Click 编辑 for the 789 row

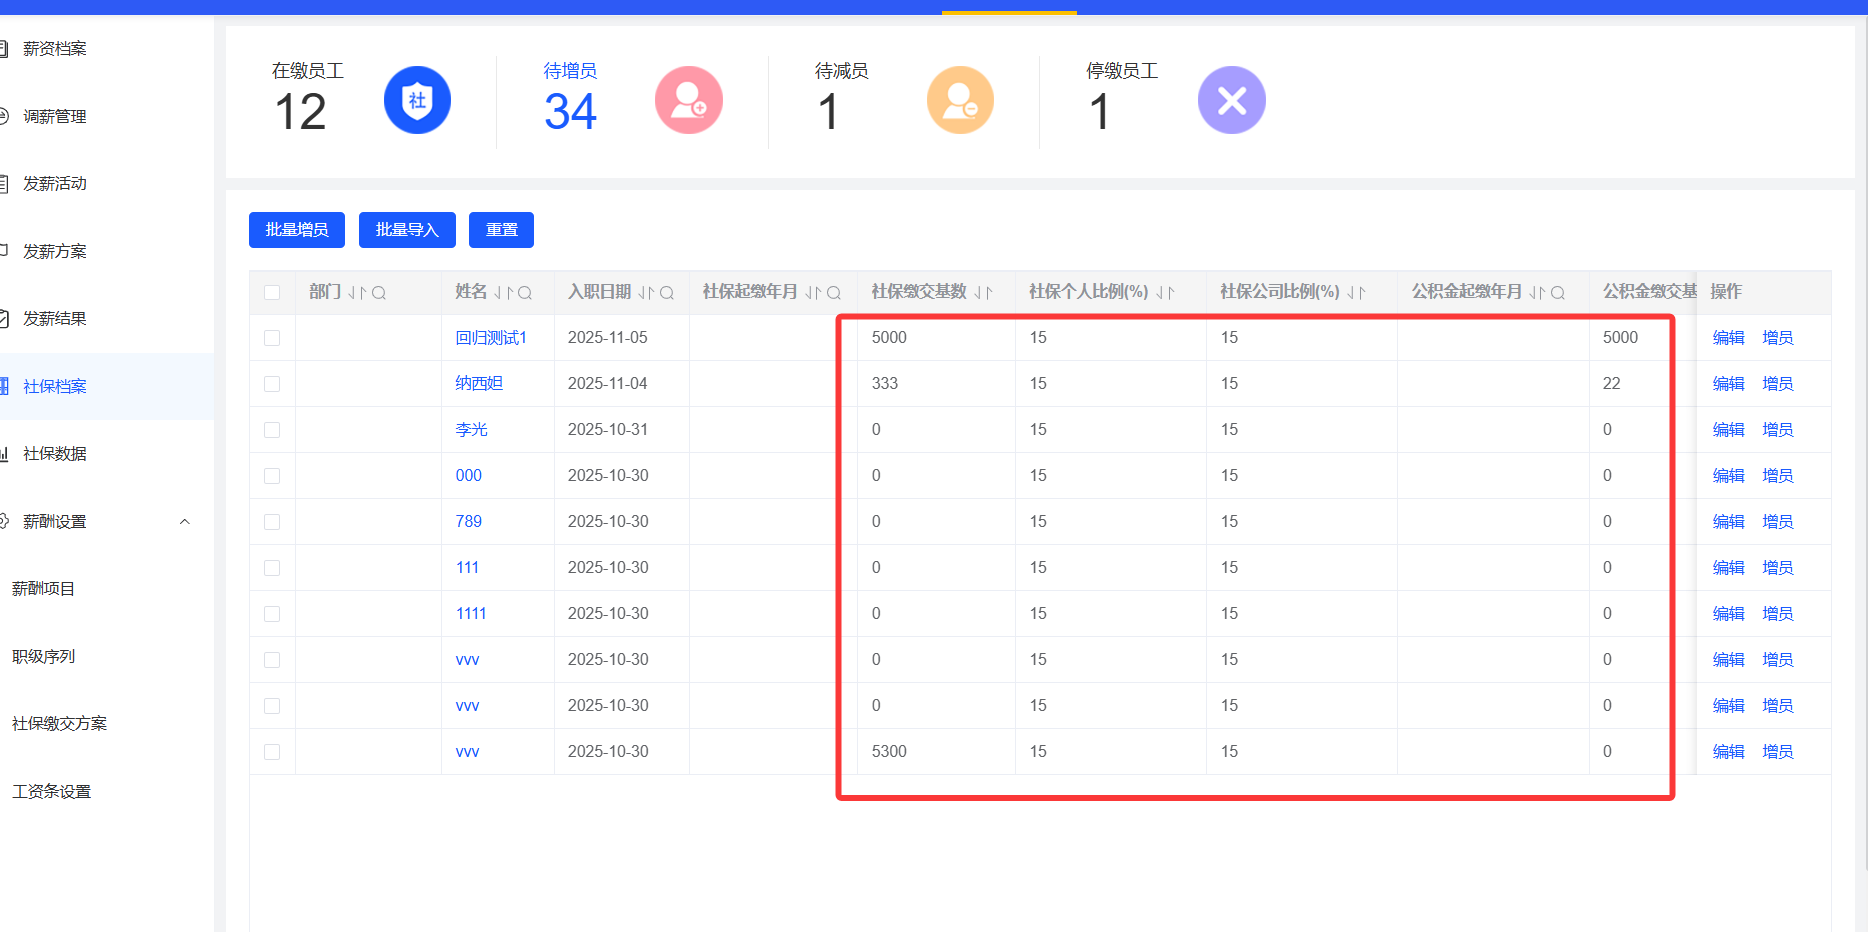pyautogui.click(x=1728, y=522)
